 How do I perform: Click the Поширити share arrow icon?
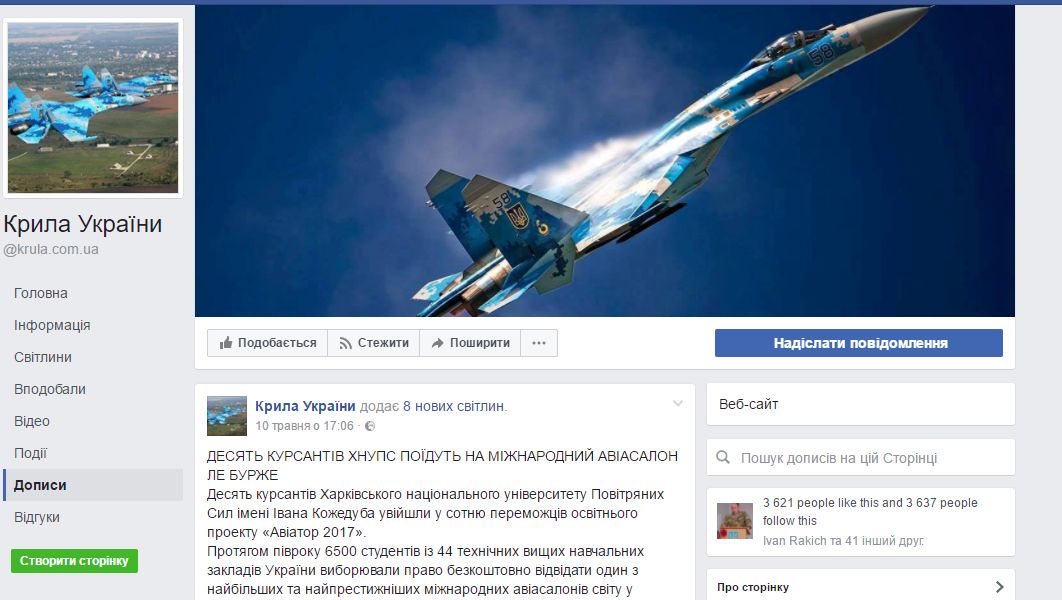point(438,343)
